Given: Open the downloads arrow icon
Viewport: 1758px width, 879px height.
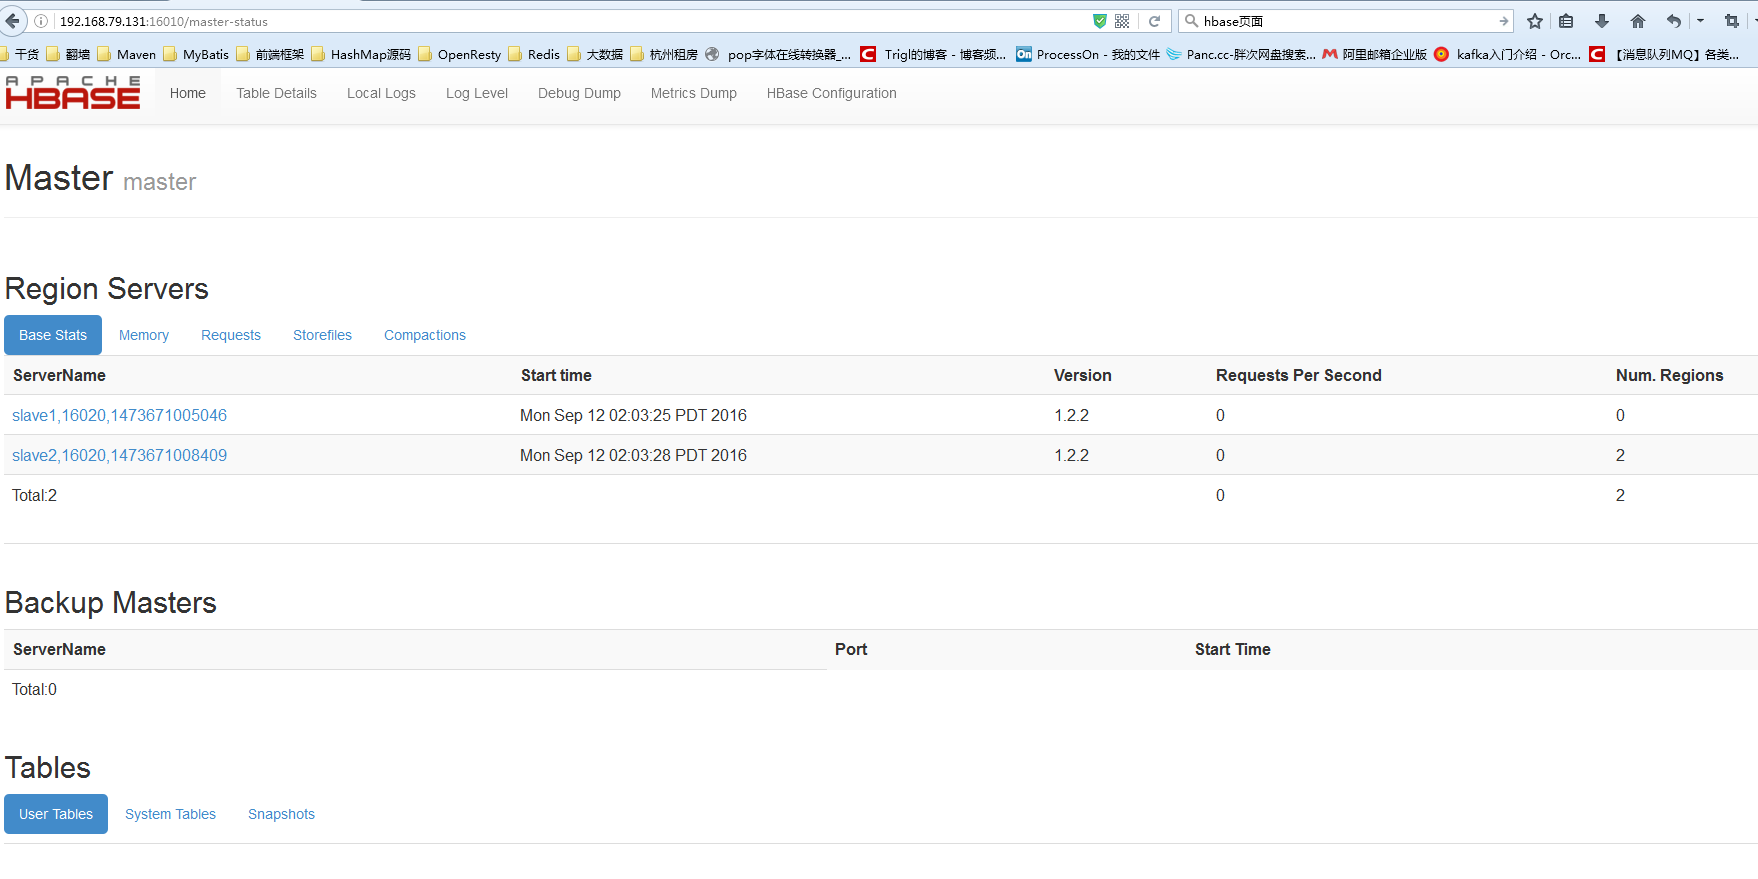Looking at the screenshot, I should [1602, 21].
